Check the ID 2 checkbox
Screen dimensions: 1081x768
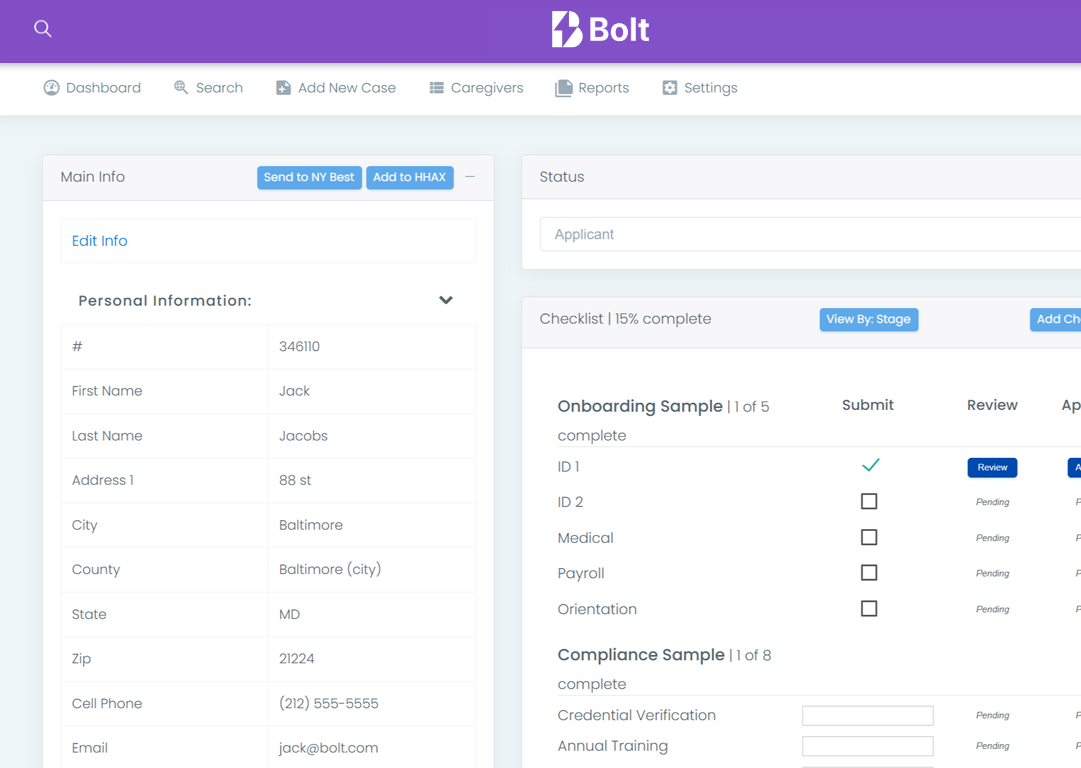[x=868, y=501]
